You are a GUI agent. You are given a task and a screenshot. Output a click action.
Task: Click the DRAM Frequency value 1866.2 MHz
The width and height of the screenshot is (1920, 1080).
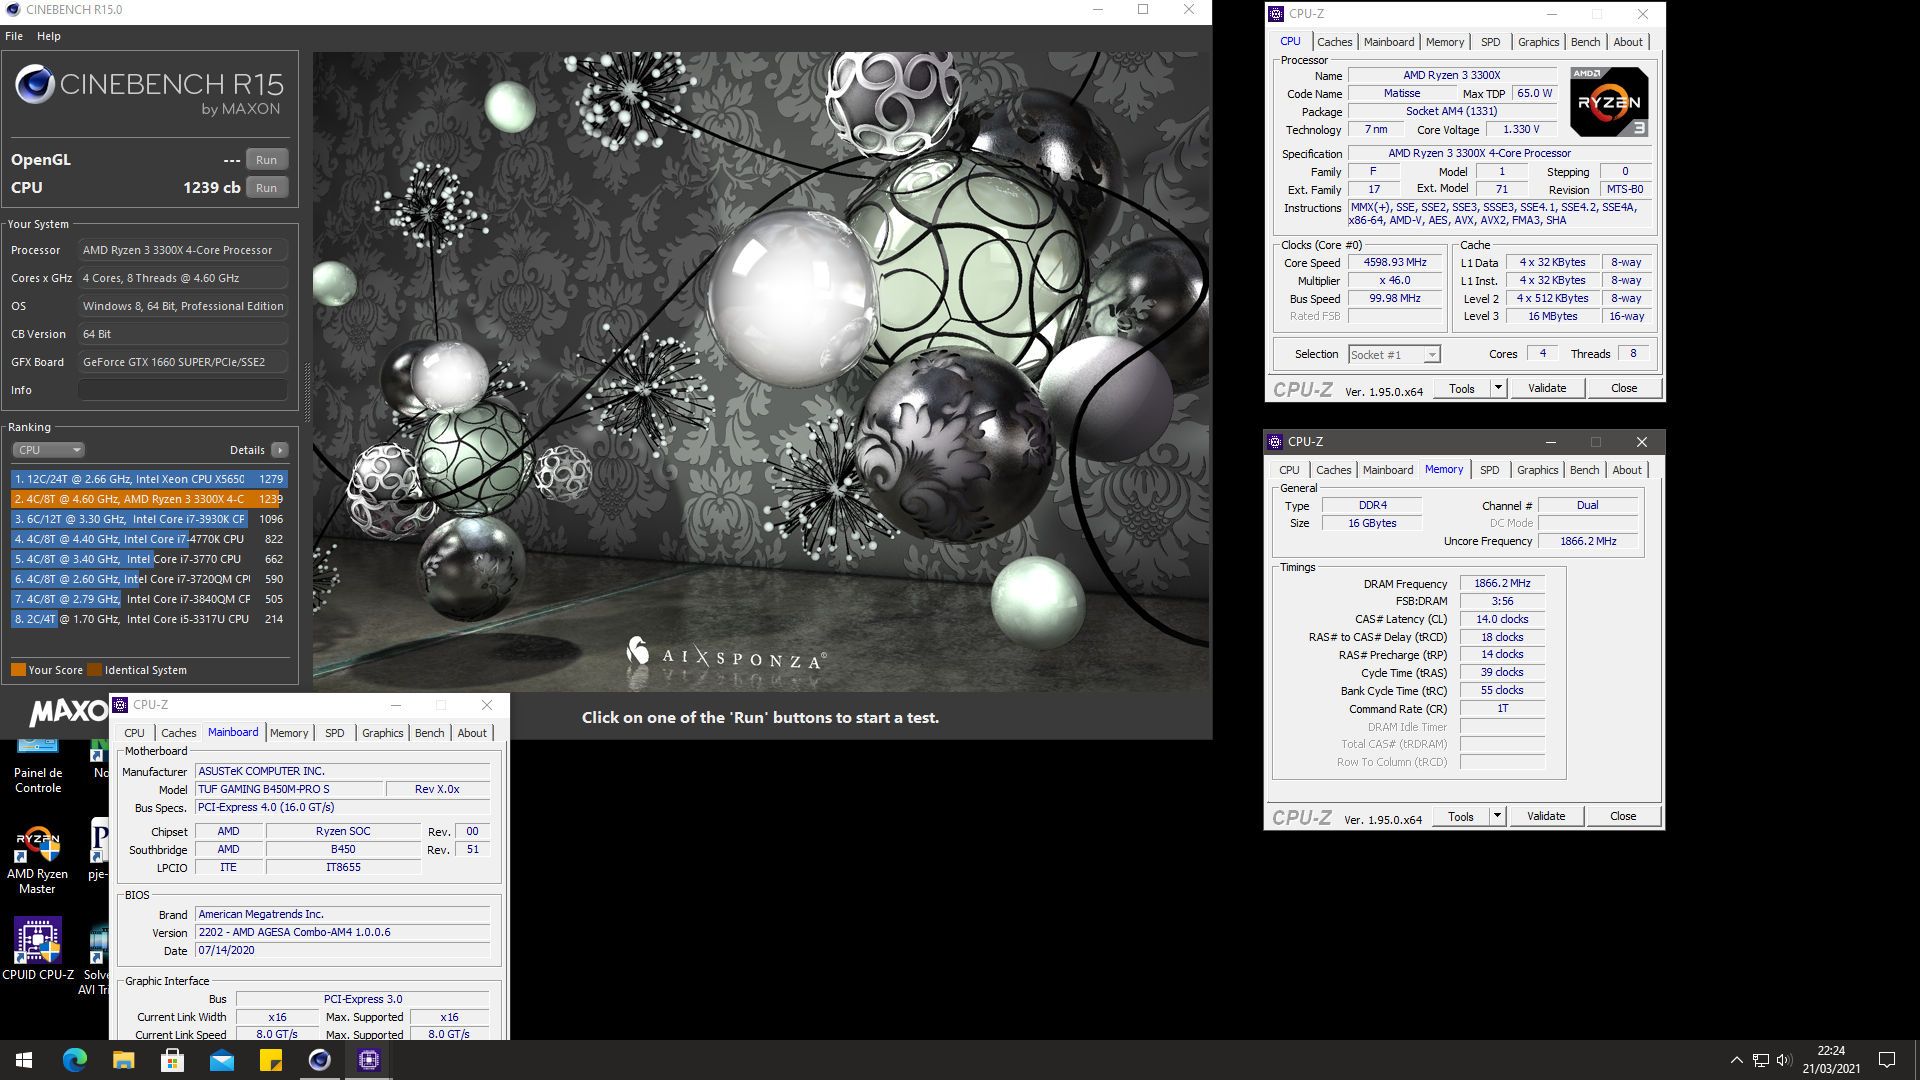click(x=1502, y=583)
